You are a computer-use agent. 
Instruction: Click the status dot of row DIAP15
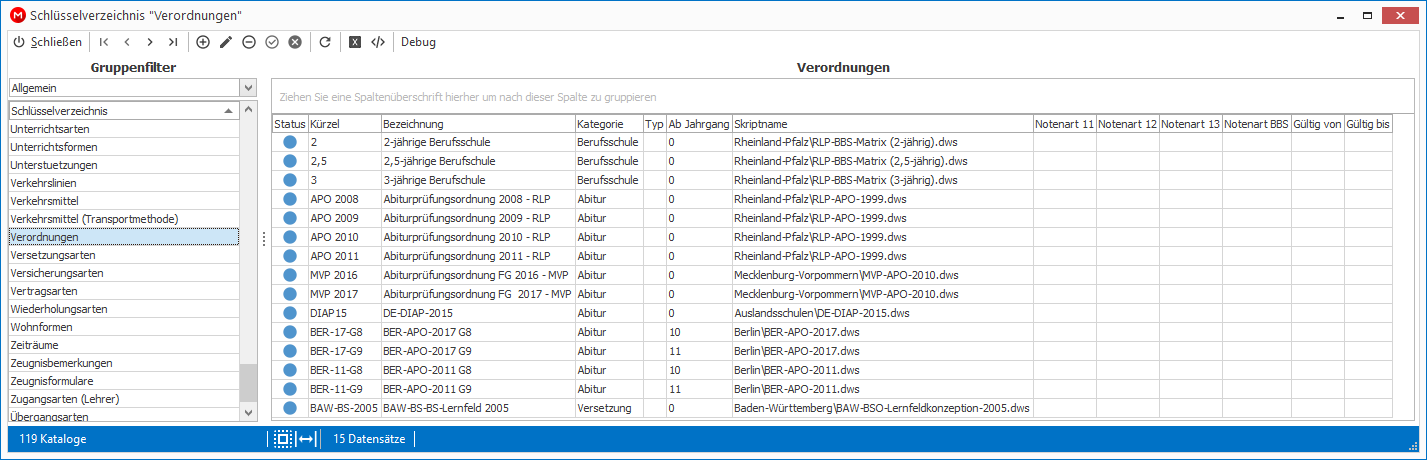(290, 313)
